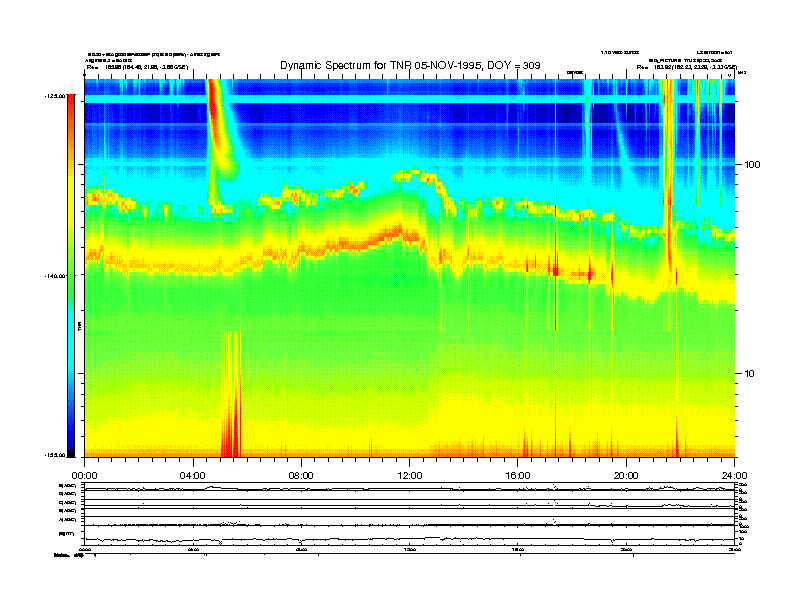Click the 08:00 time axis label
792x612 pixels.
pyautogui.click(x=301, y=476)
